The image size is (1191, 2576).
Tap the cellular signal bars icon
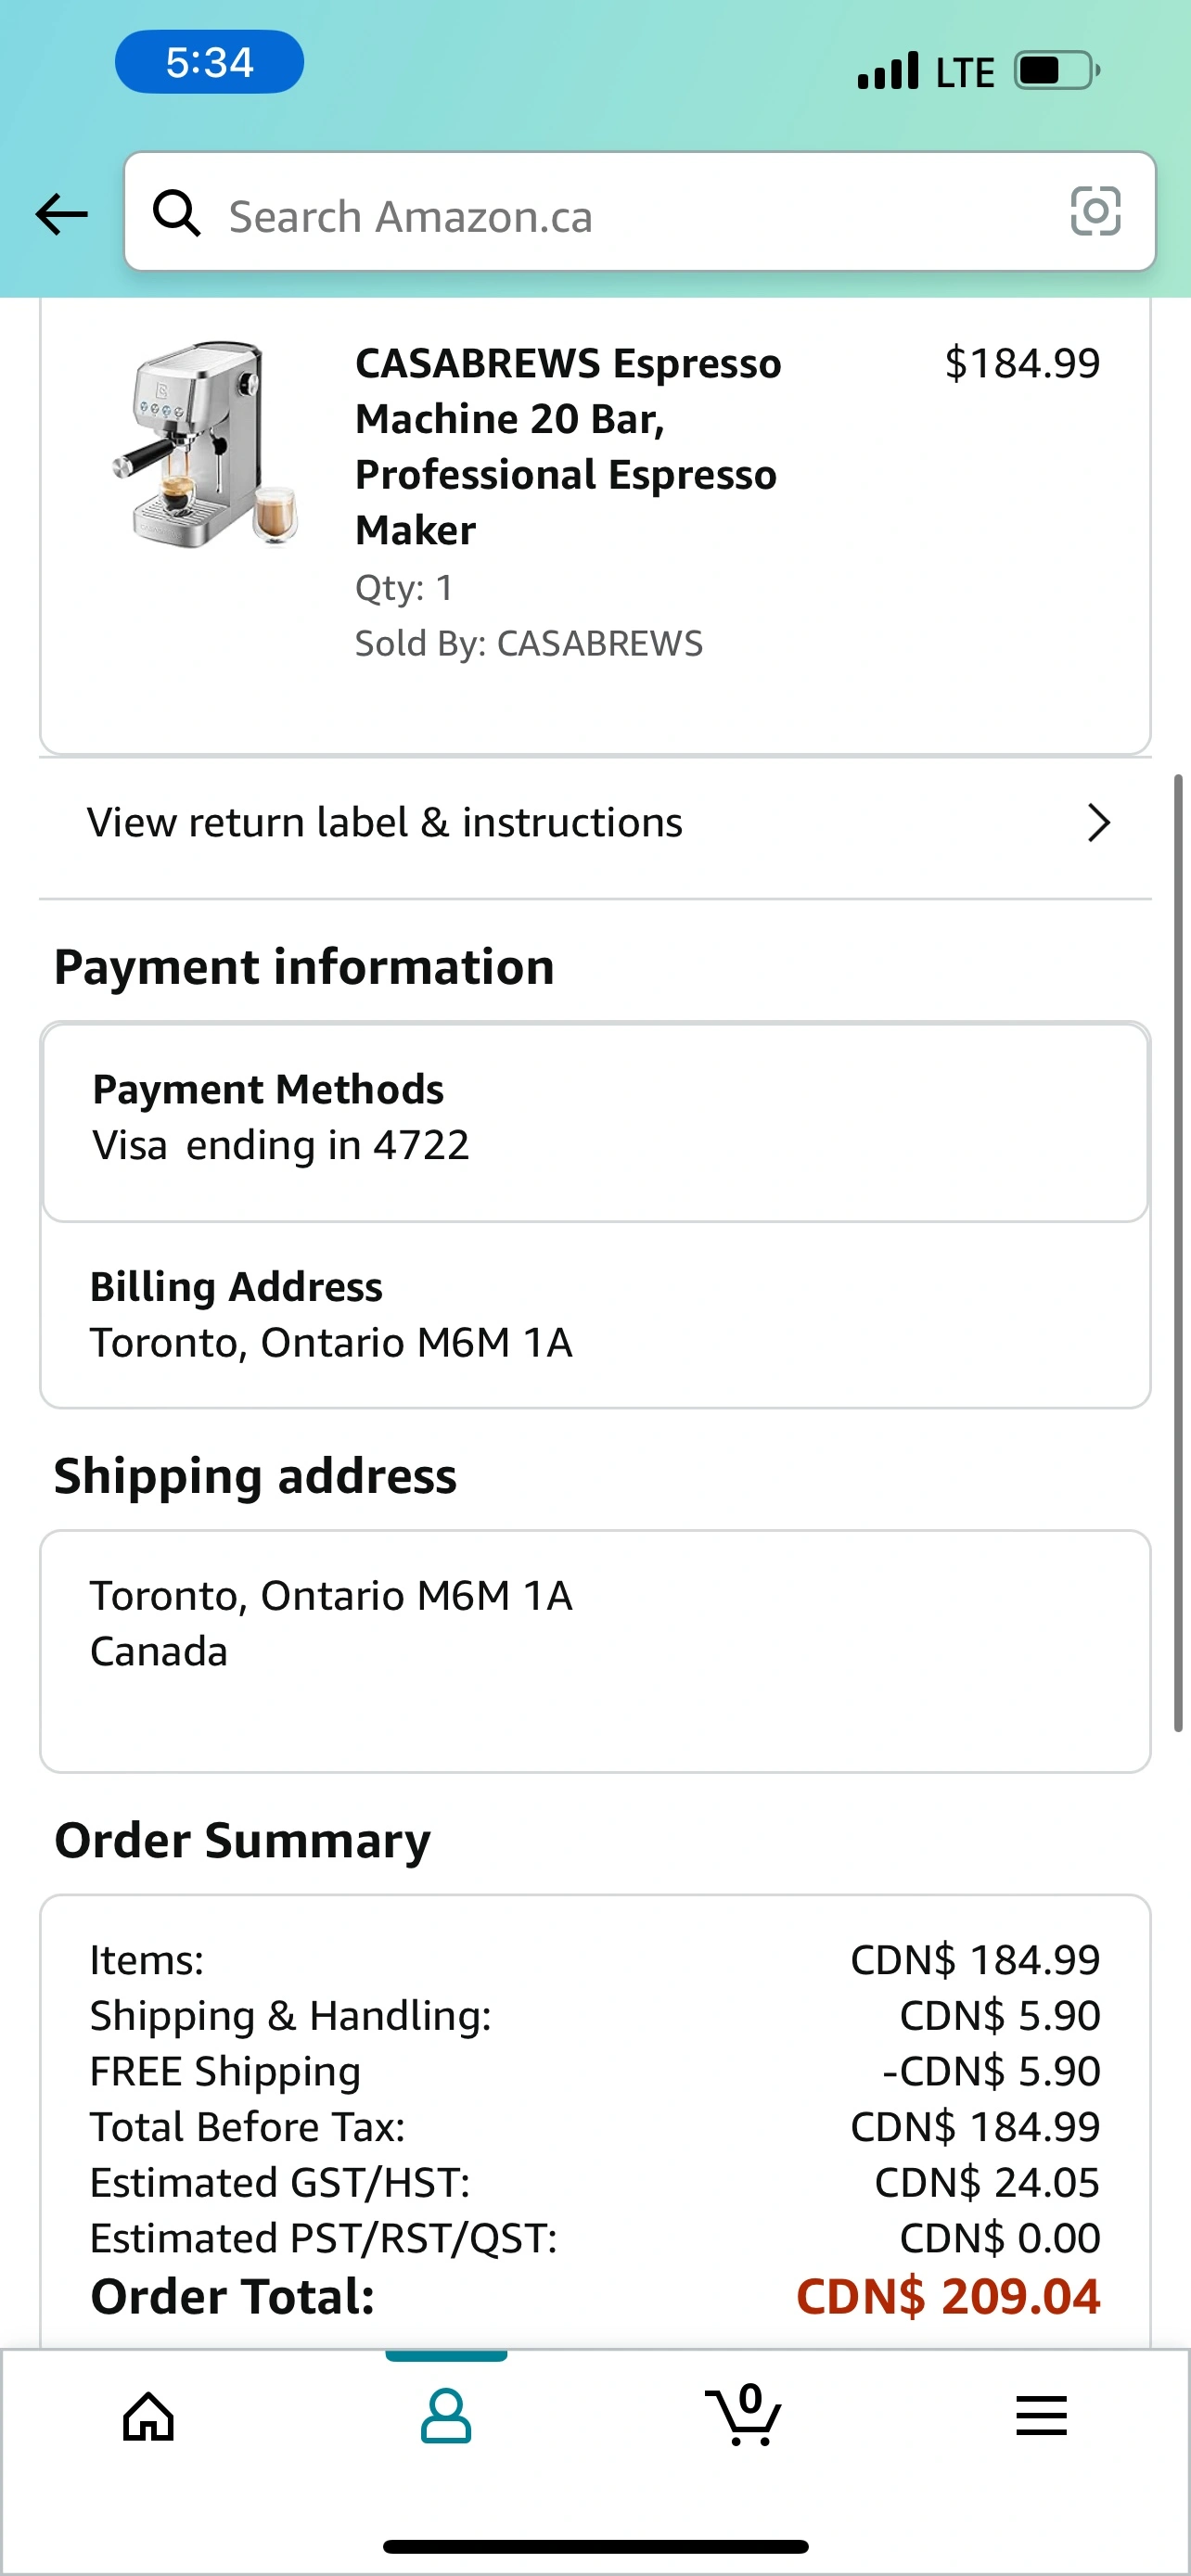click(887, 71)
